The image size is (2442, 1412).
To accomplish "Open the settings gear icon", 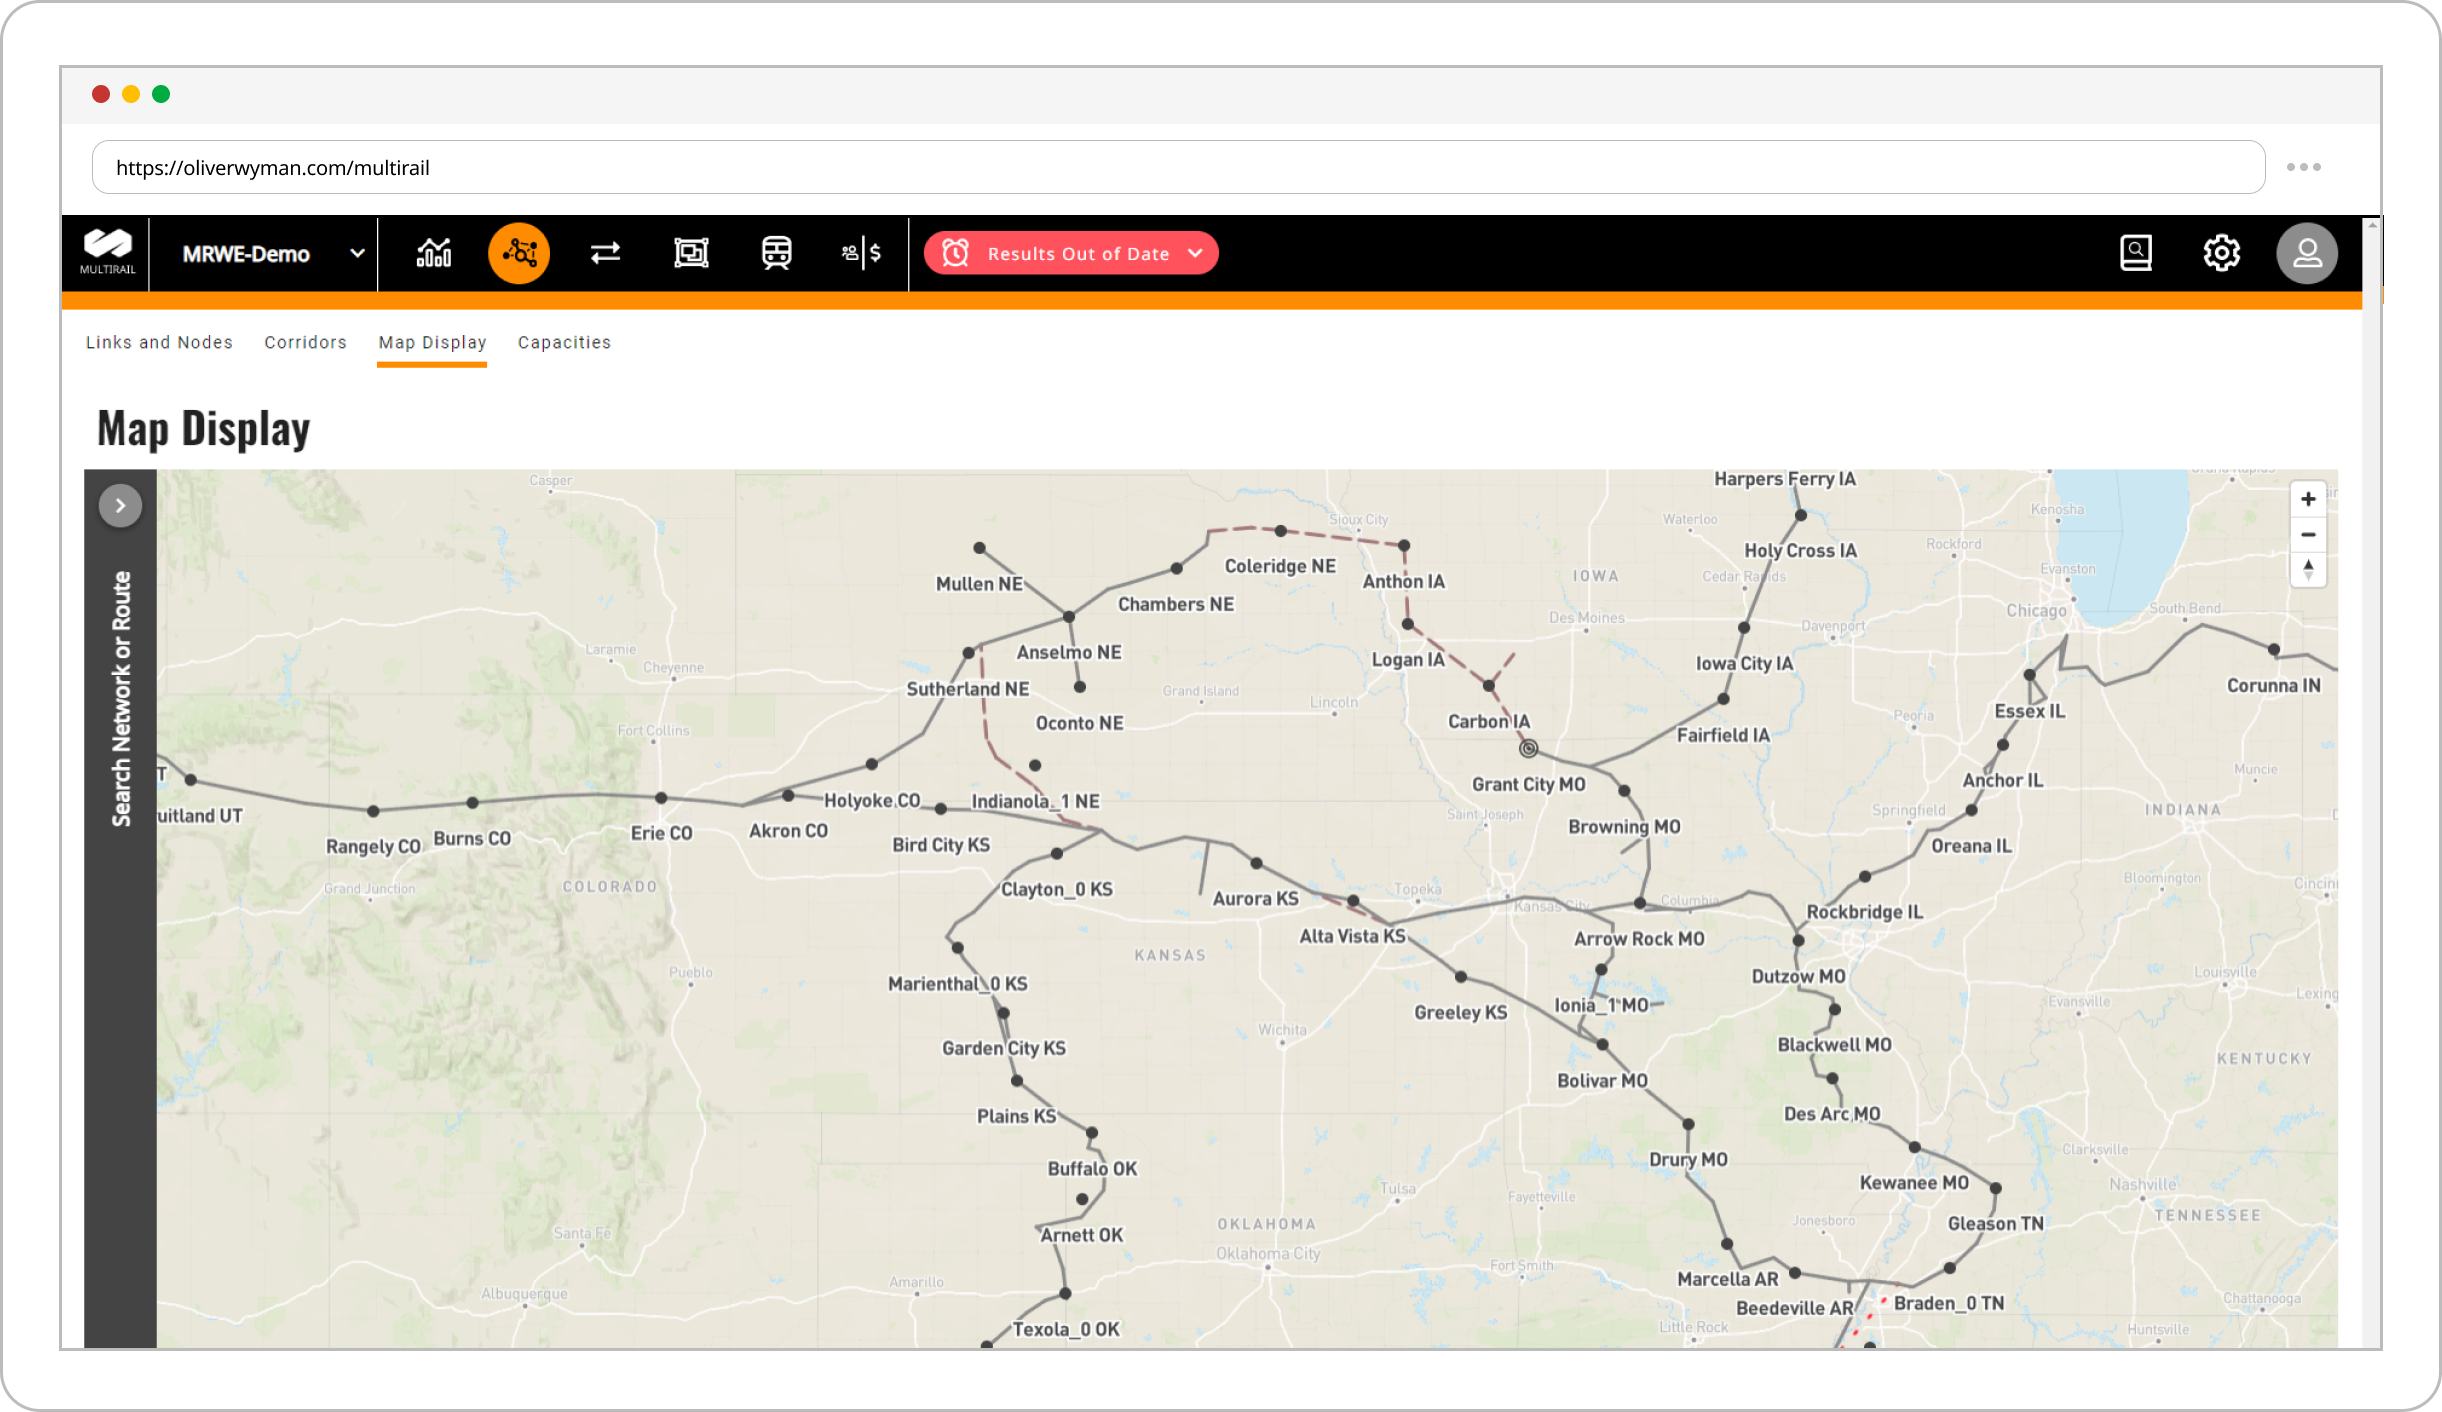I will 2221,253.
